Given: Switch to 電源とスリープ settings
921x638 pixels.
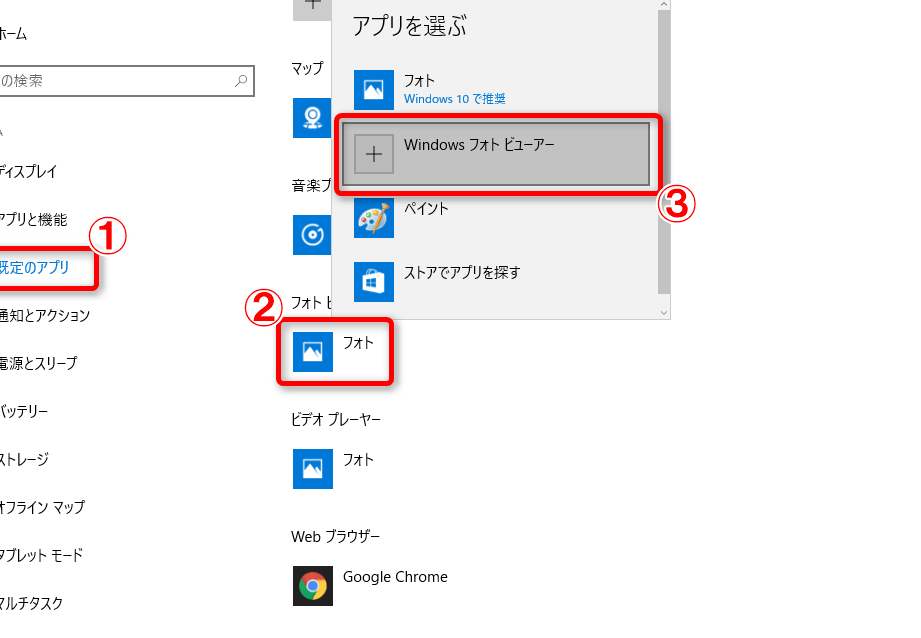Looking at the screenshot, I should click(38, 363).
